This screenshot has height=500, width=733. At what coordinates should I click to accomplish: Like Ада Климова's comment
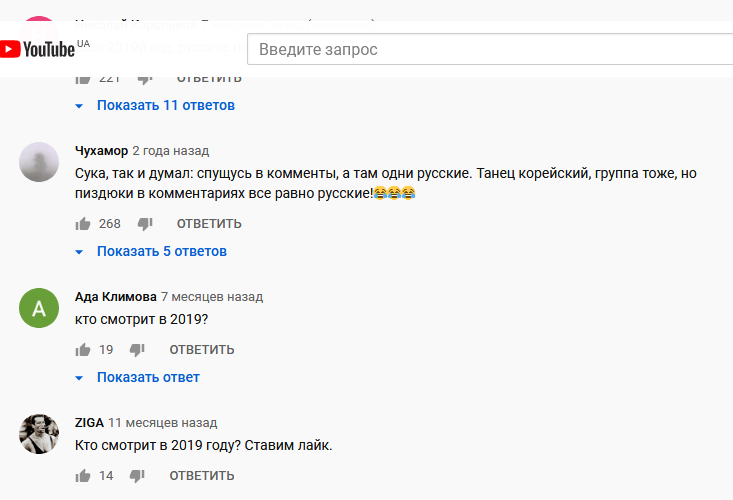pos(82,349)
